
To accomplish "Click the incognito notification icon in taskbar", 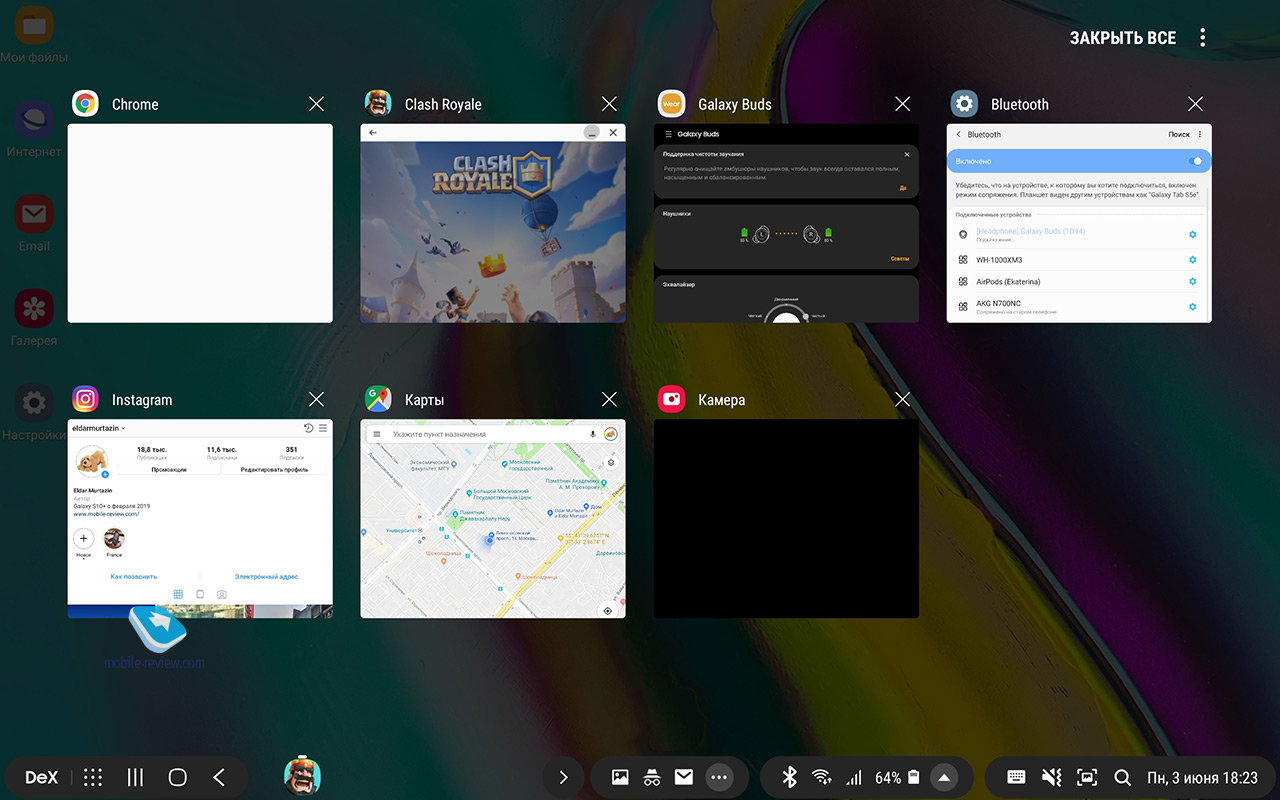I will click(652, 777).
